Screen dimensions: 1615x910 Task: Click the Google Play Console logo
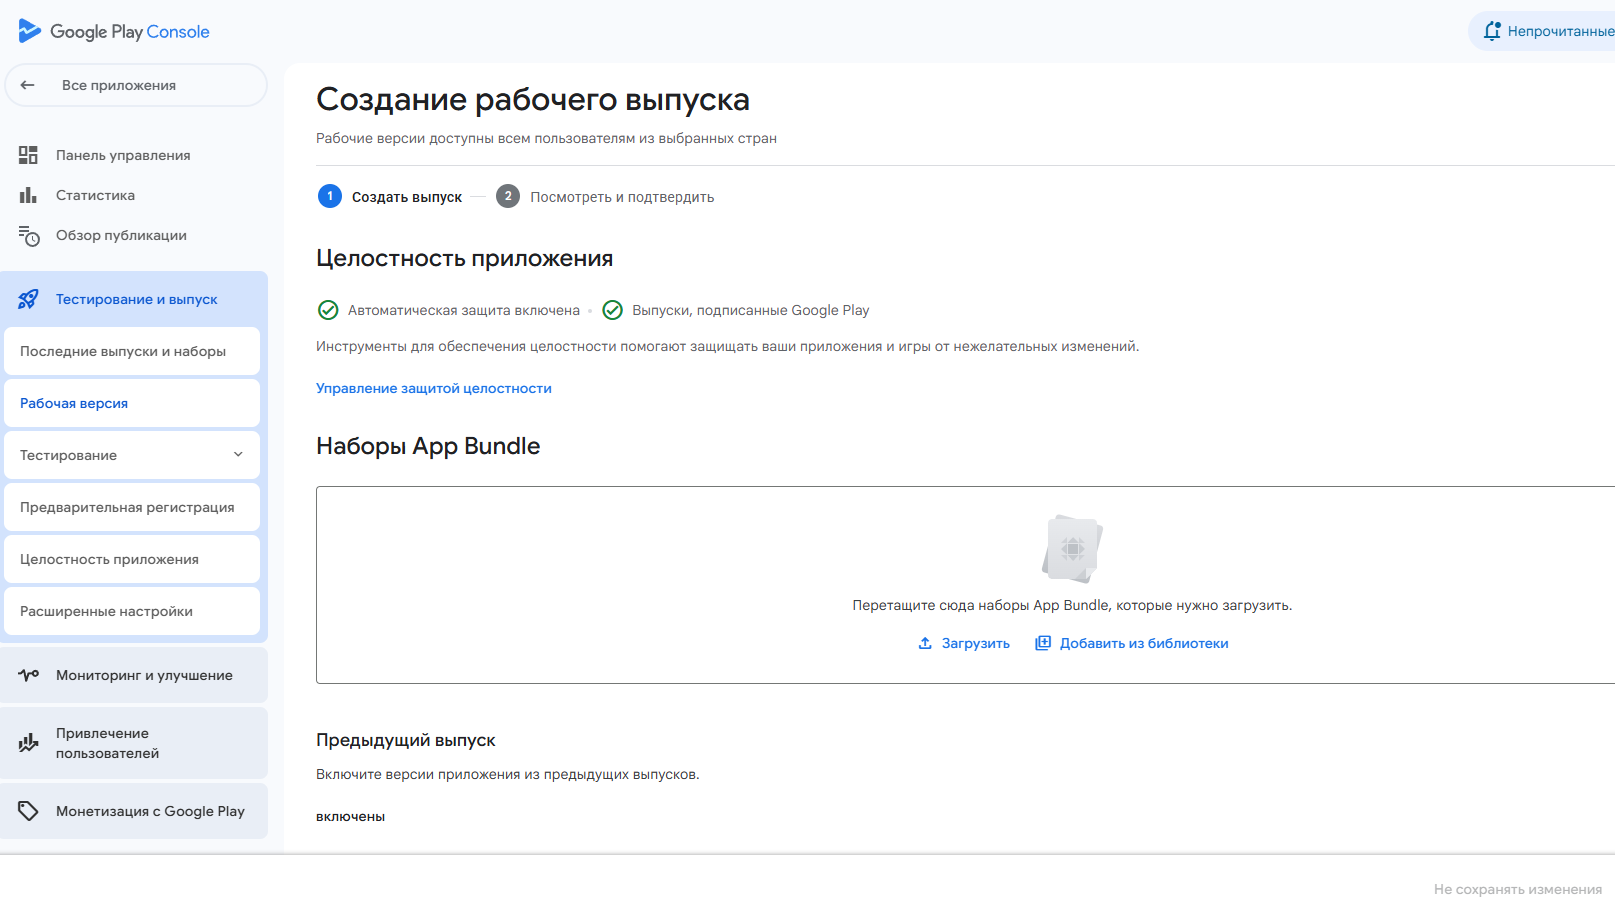click(x=114, y=31)
